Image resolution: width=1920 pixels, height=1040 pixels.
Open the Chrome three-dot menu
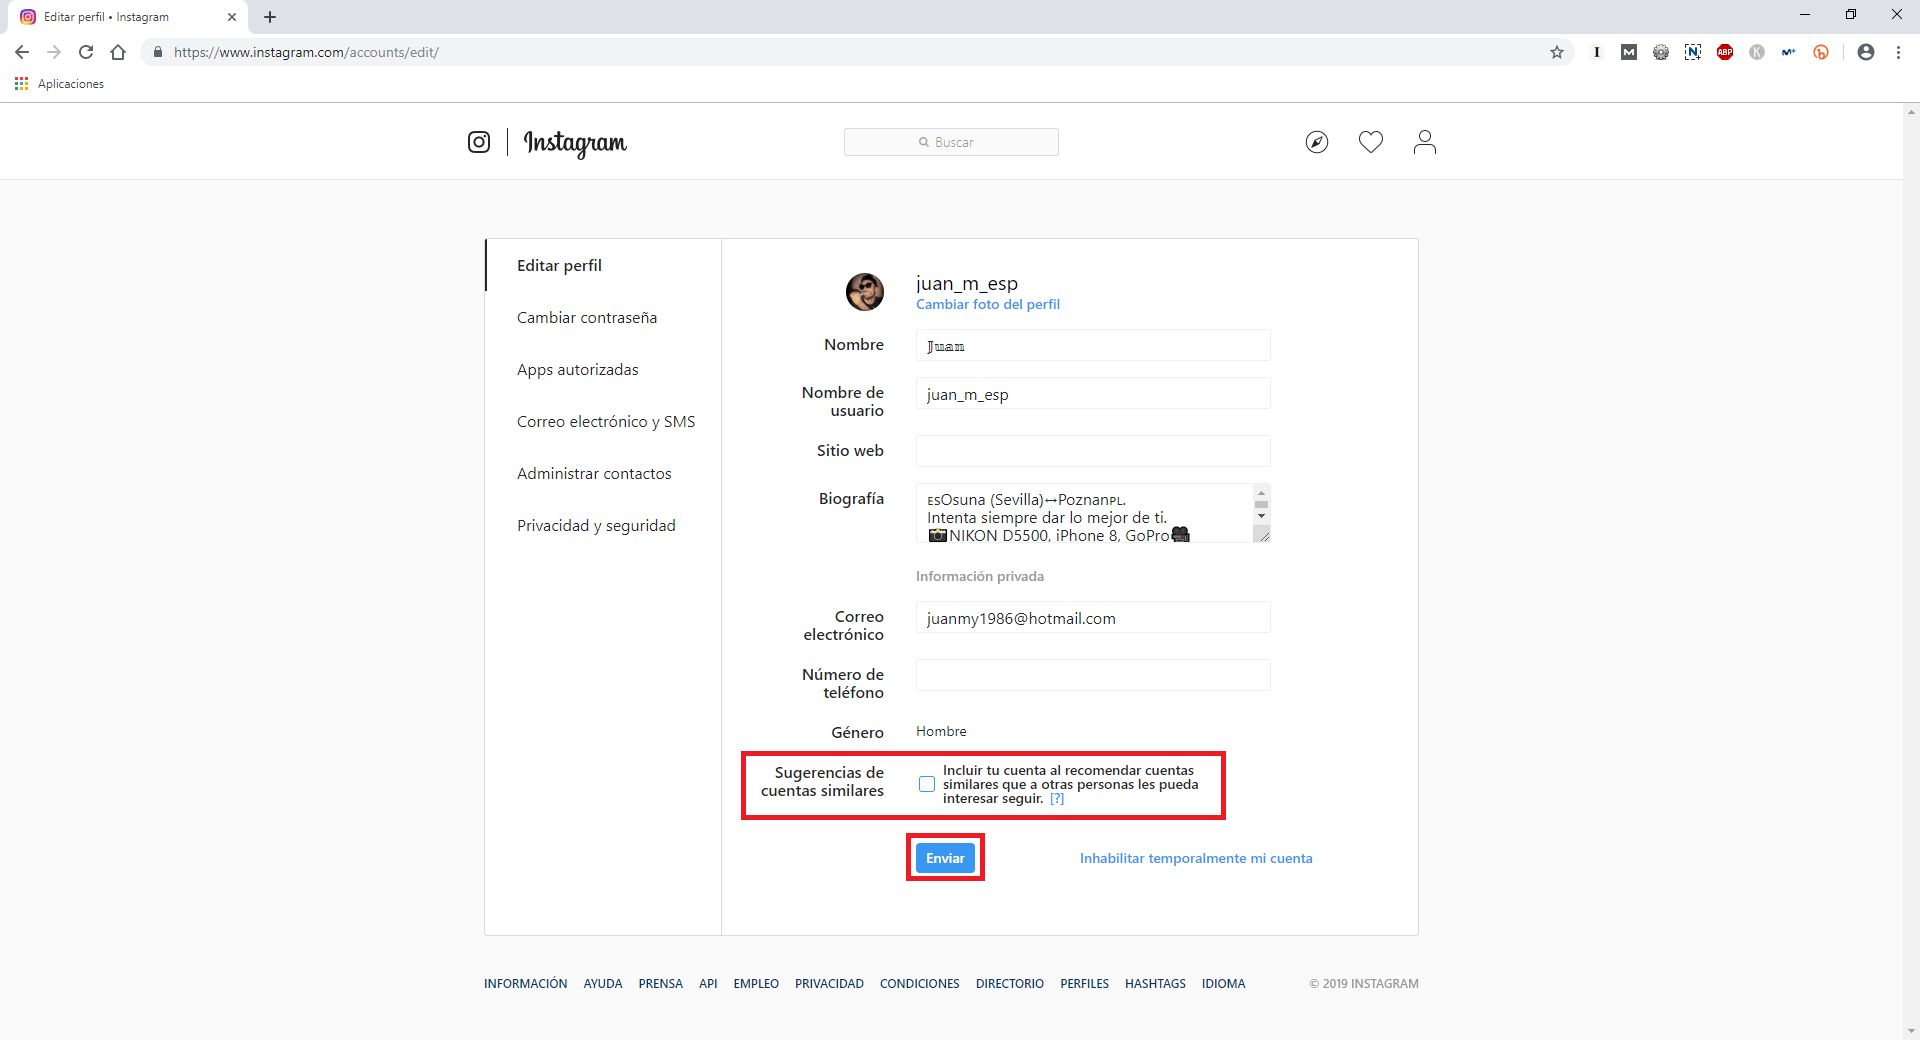[1898, 52]
